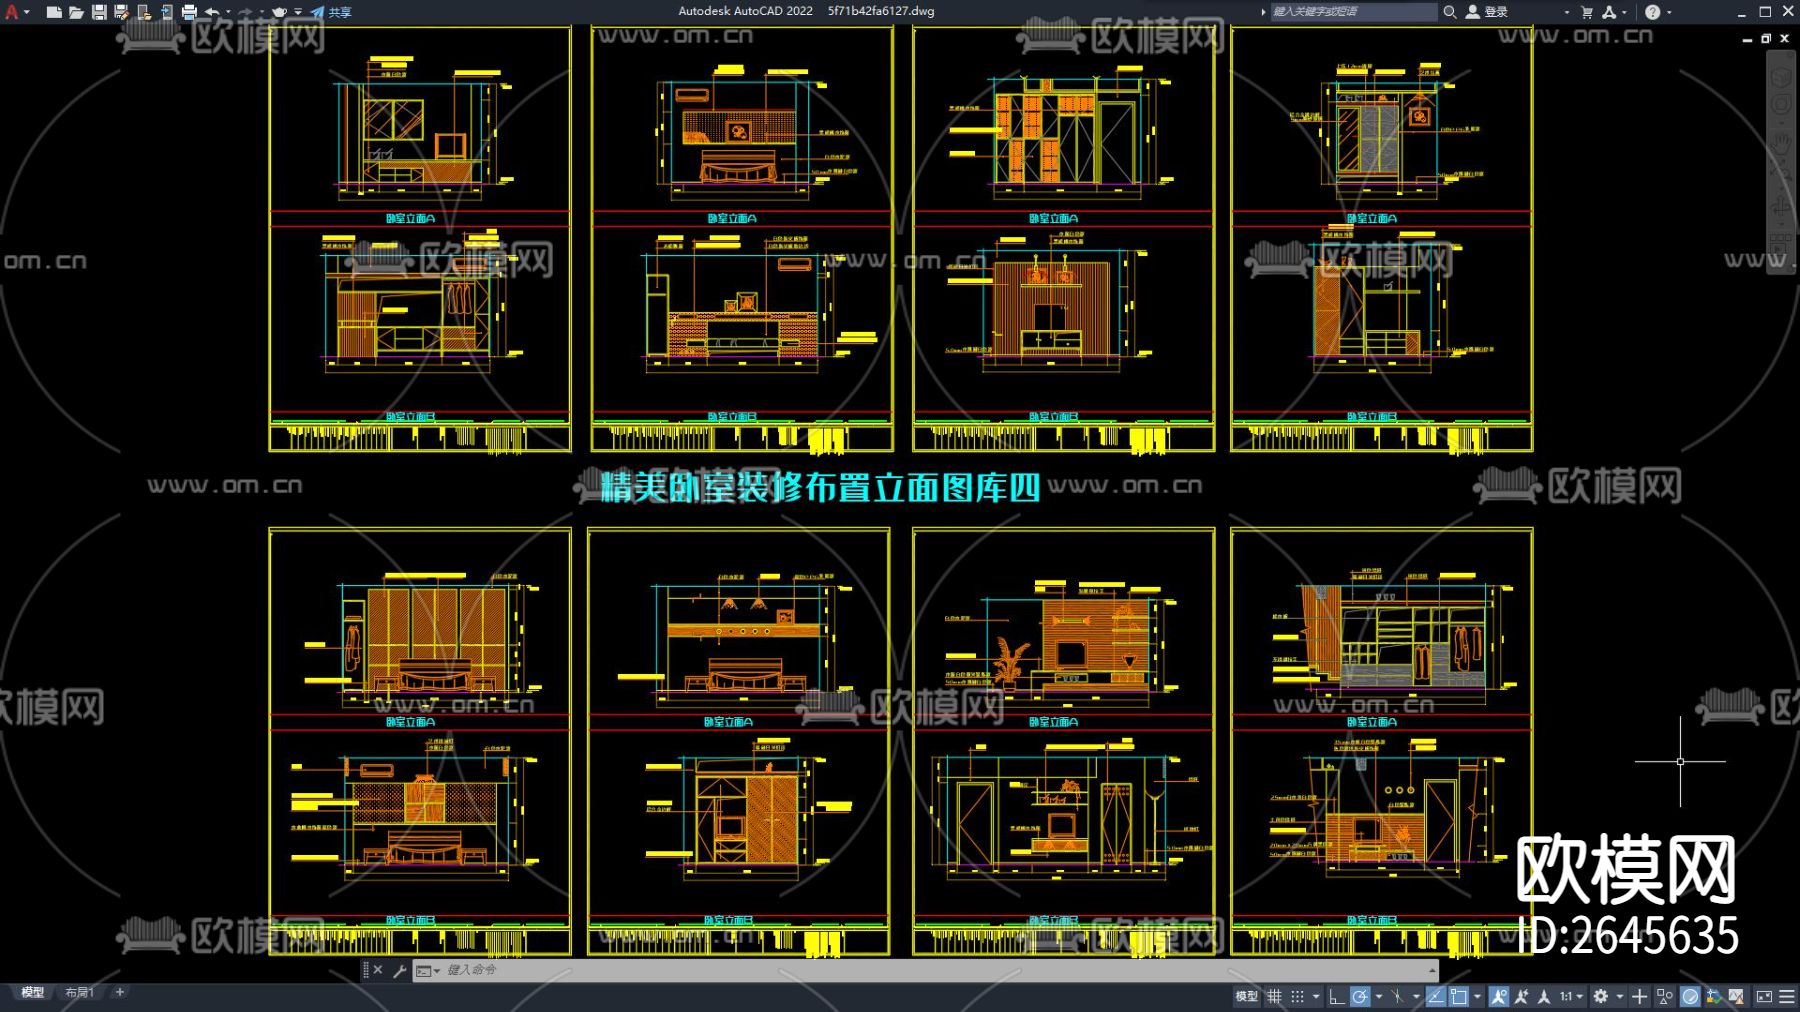Click the 登录 sign-in link
The height and width of the screenshot is (1012, 1800).
point(1493,12)
